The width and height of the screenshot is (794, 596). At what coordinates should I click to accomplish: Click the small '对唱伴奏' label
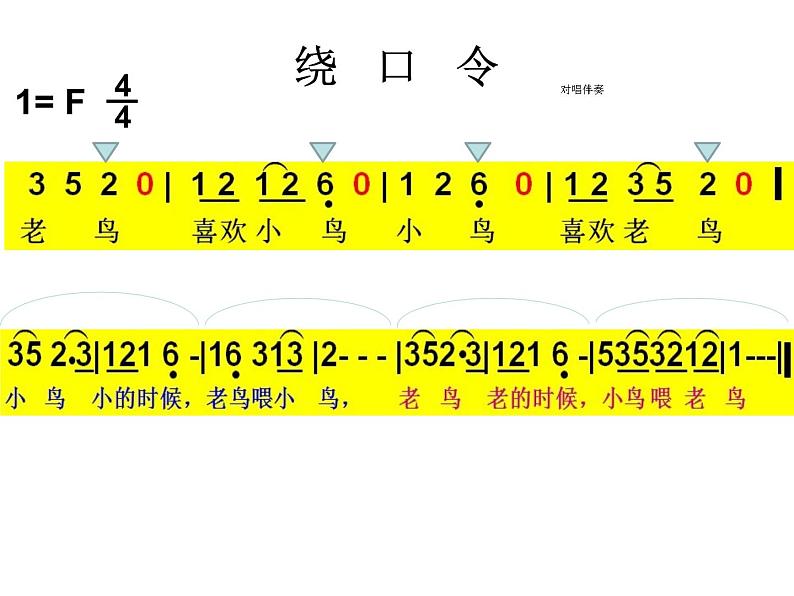point(582,90)
